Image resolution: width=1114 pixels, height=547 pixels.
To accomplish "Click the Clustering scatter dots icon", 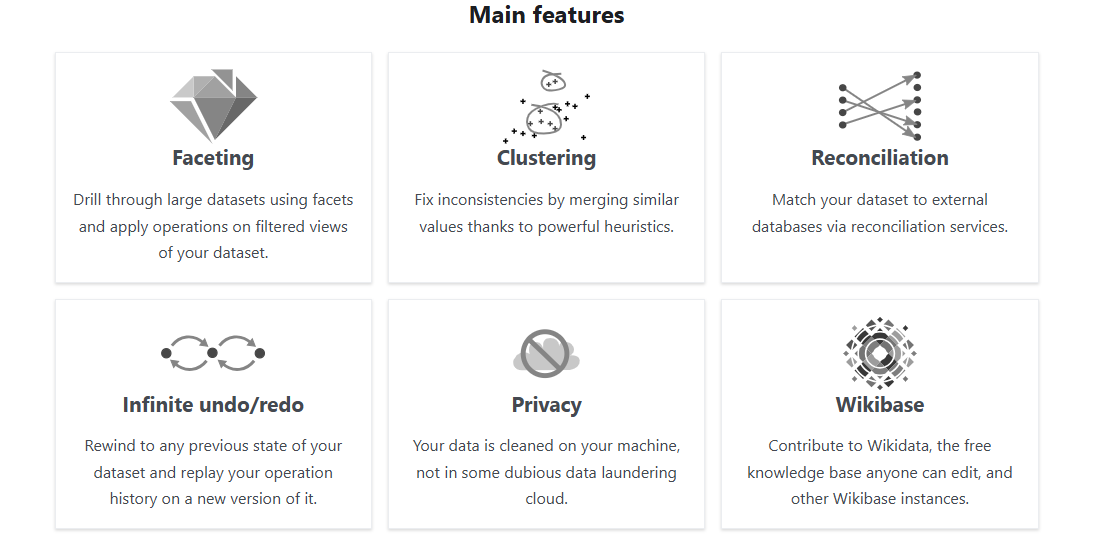I will [546, 106].
